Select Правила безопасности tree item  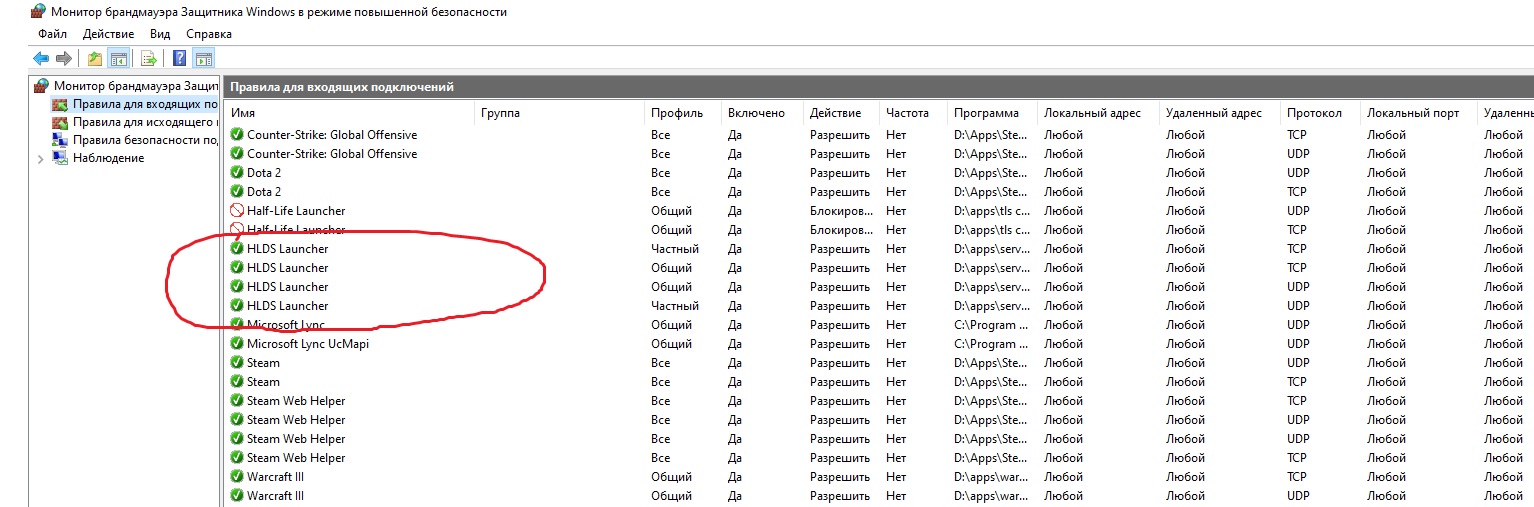145,140
